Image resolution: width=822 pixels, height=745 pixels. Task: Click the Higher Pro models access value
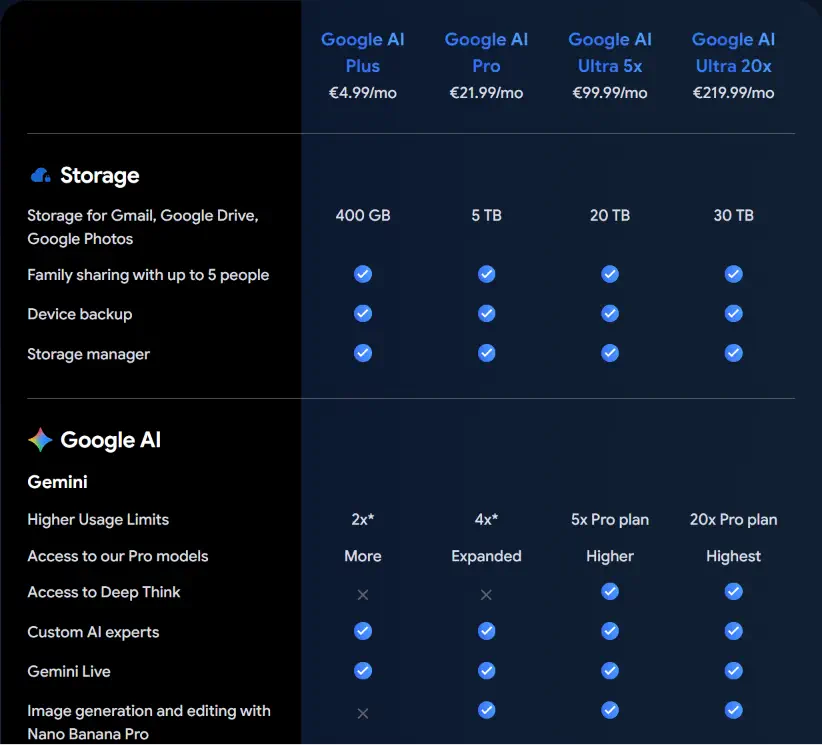pos(610,556)
